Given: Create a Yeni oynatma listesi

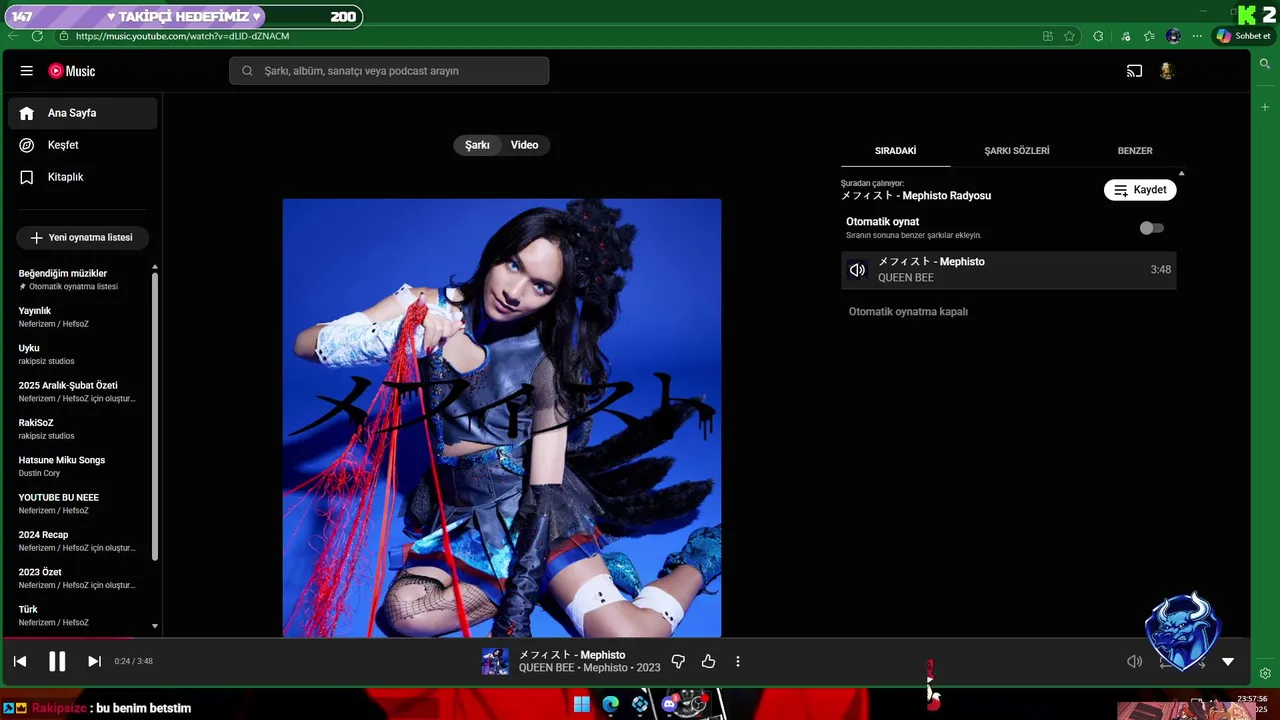Looking at the screenshot, I should [82, 238].
